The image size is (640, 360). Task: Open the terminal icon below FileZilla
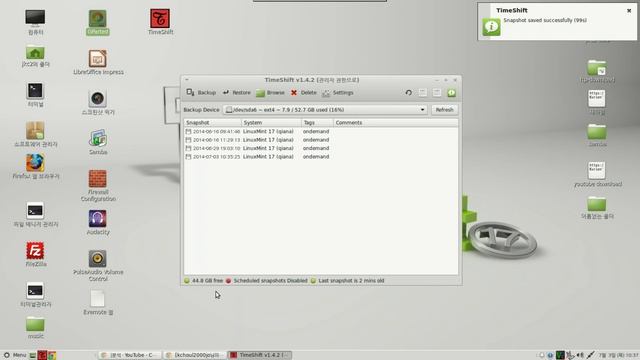click(x=35, y=294)
